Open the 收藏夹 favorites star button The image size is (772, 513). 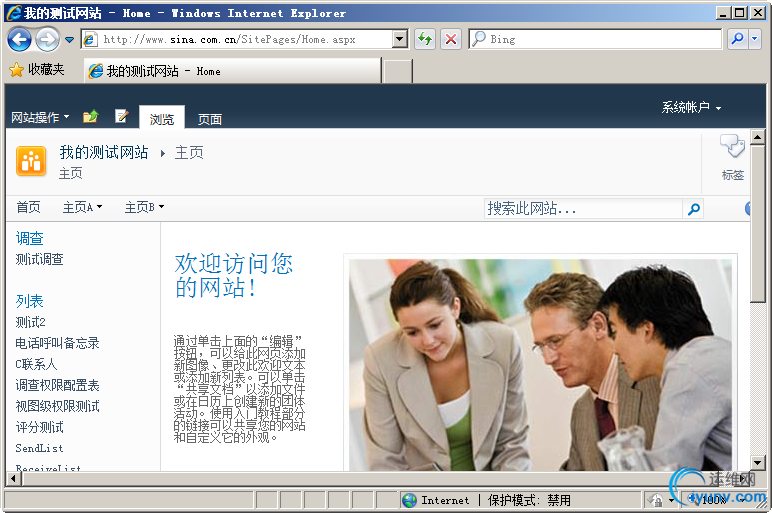(36, 69)
